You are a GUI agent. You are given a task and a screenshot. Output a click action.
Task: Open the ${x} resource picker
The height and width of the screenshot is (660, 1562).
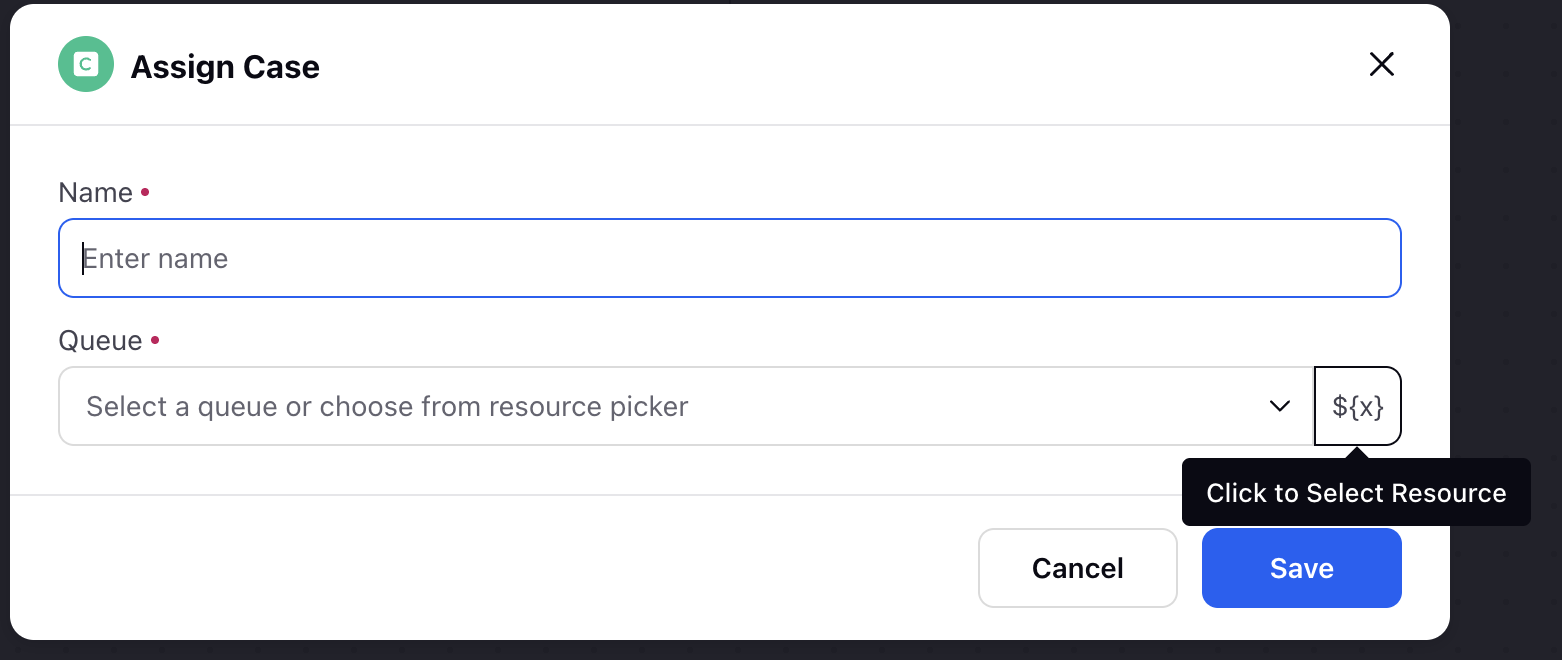click(1358, 406)
